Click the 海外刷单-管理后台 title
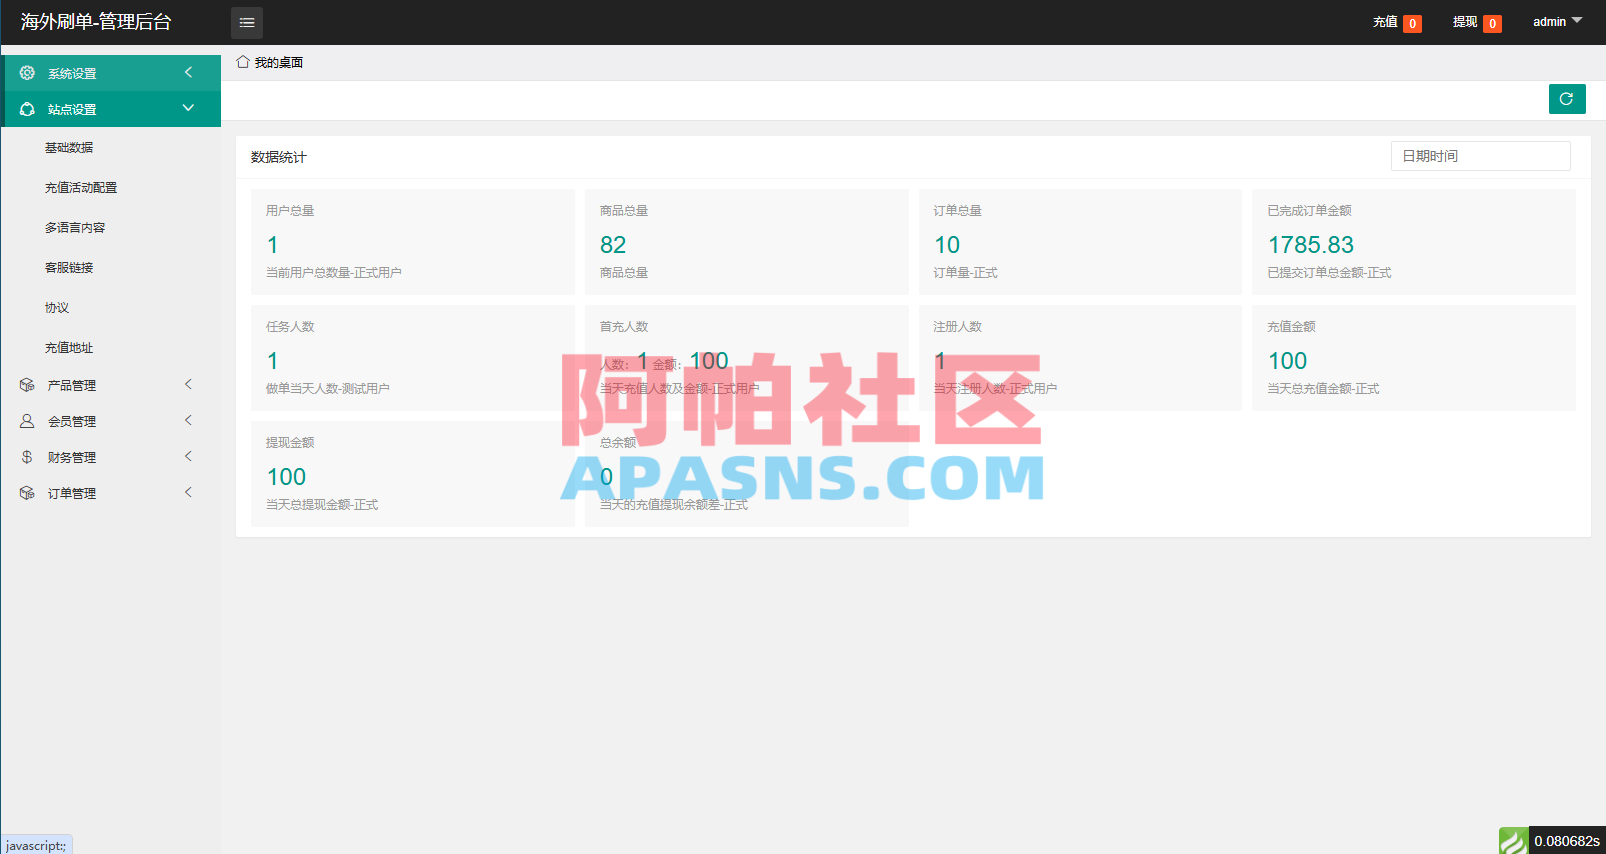Screen dimensions: 1606x854 tap(96, 22)
